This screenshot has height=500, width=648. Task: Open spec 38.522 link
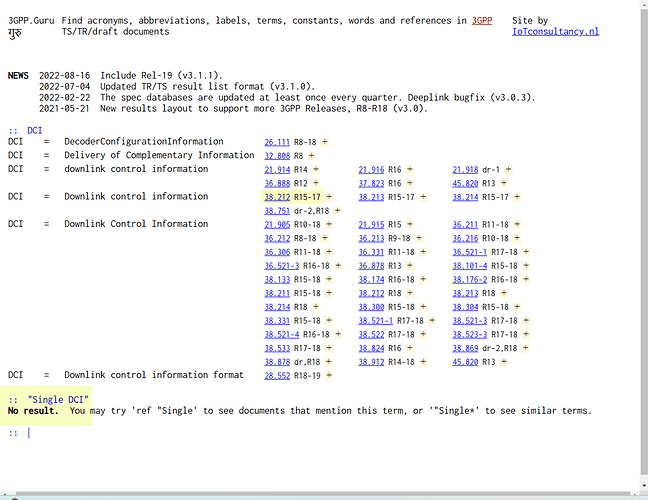pos(371,334)
